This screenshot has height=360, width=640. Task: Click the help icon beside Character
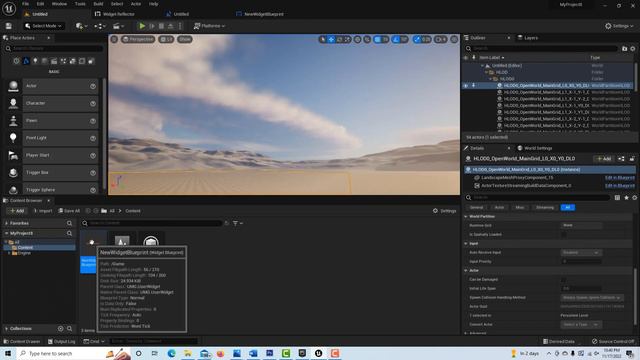point(93,104)
